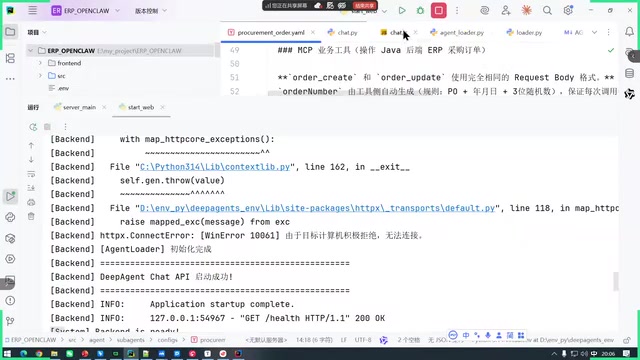
Task: Open the main hamburger menu
Action: (33, 11)
